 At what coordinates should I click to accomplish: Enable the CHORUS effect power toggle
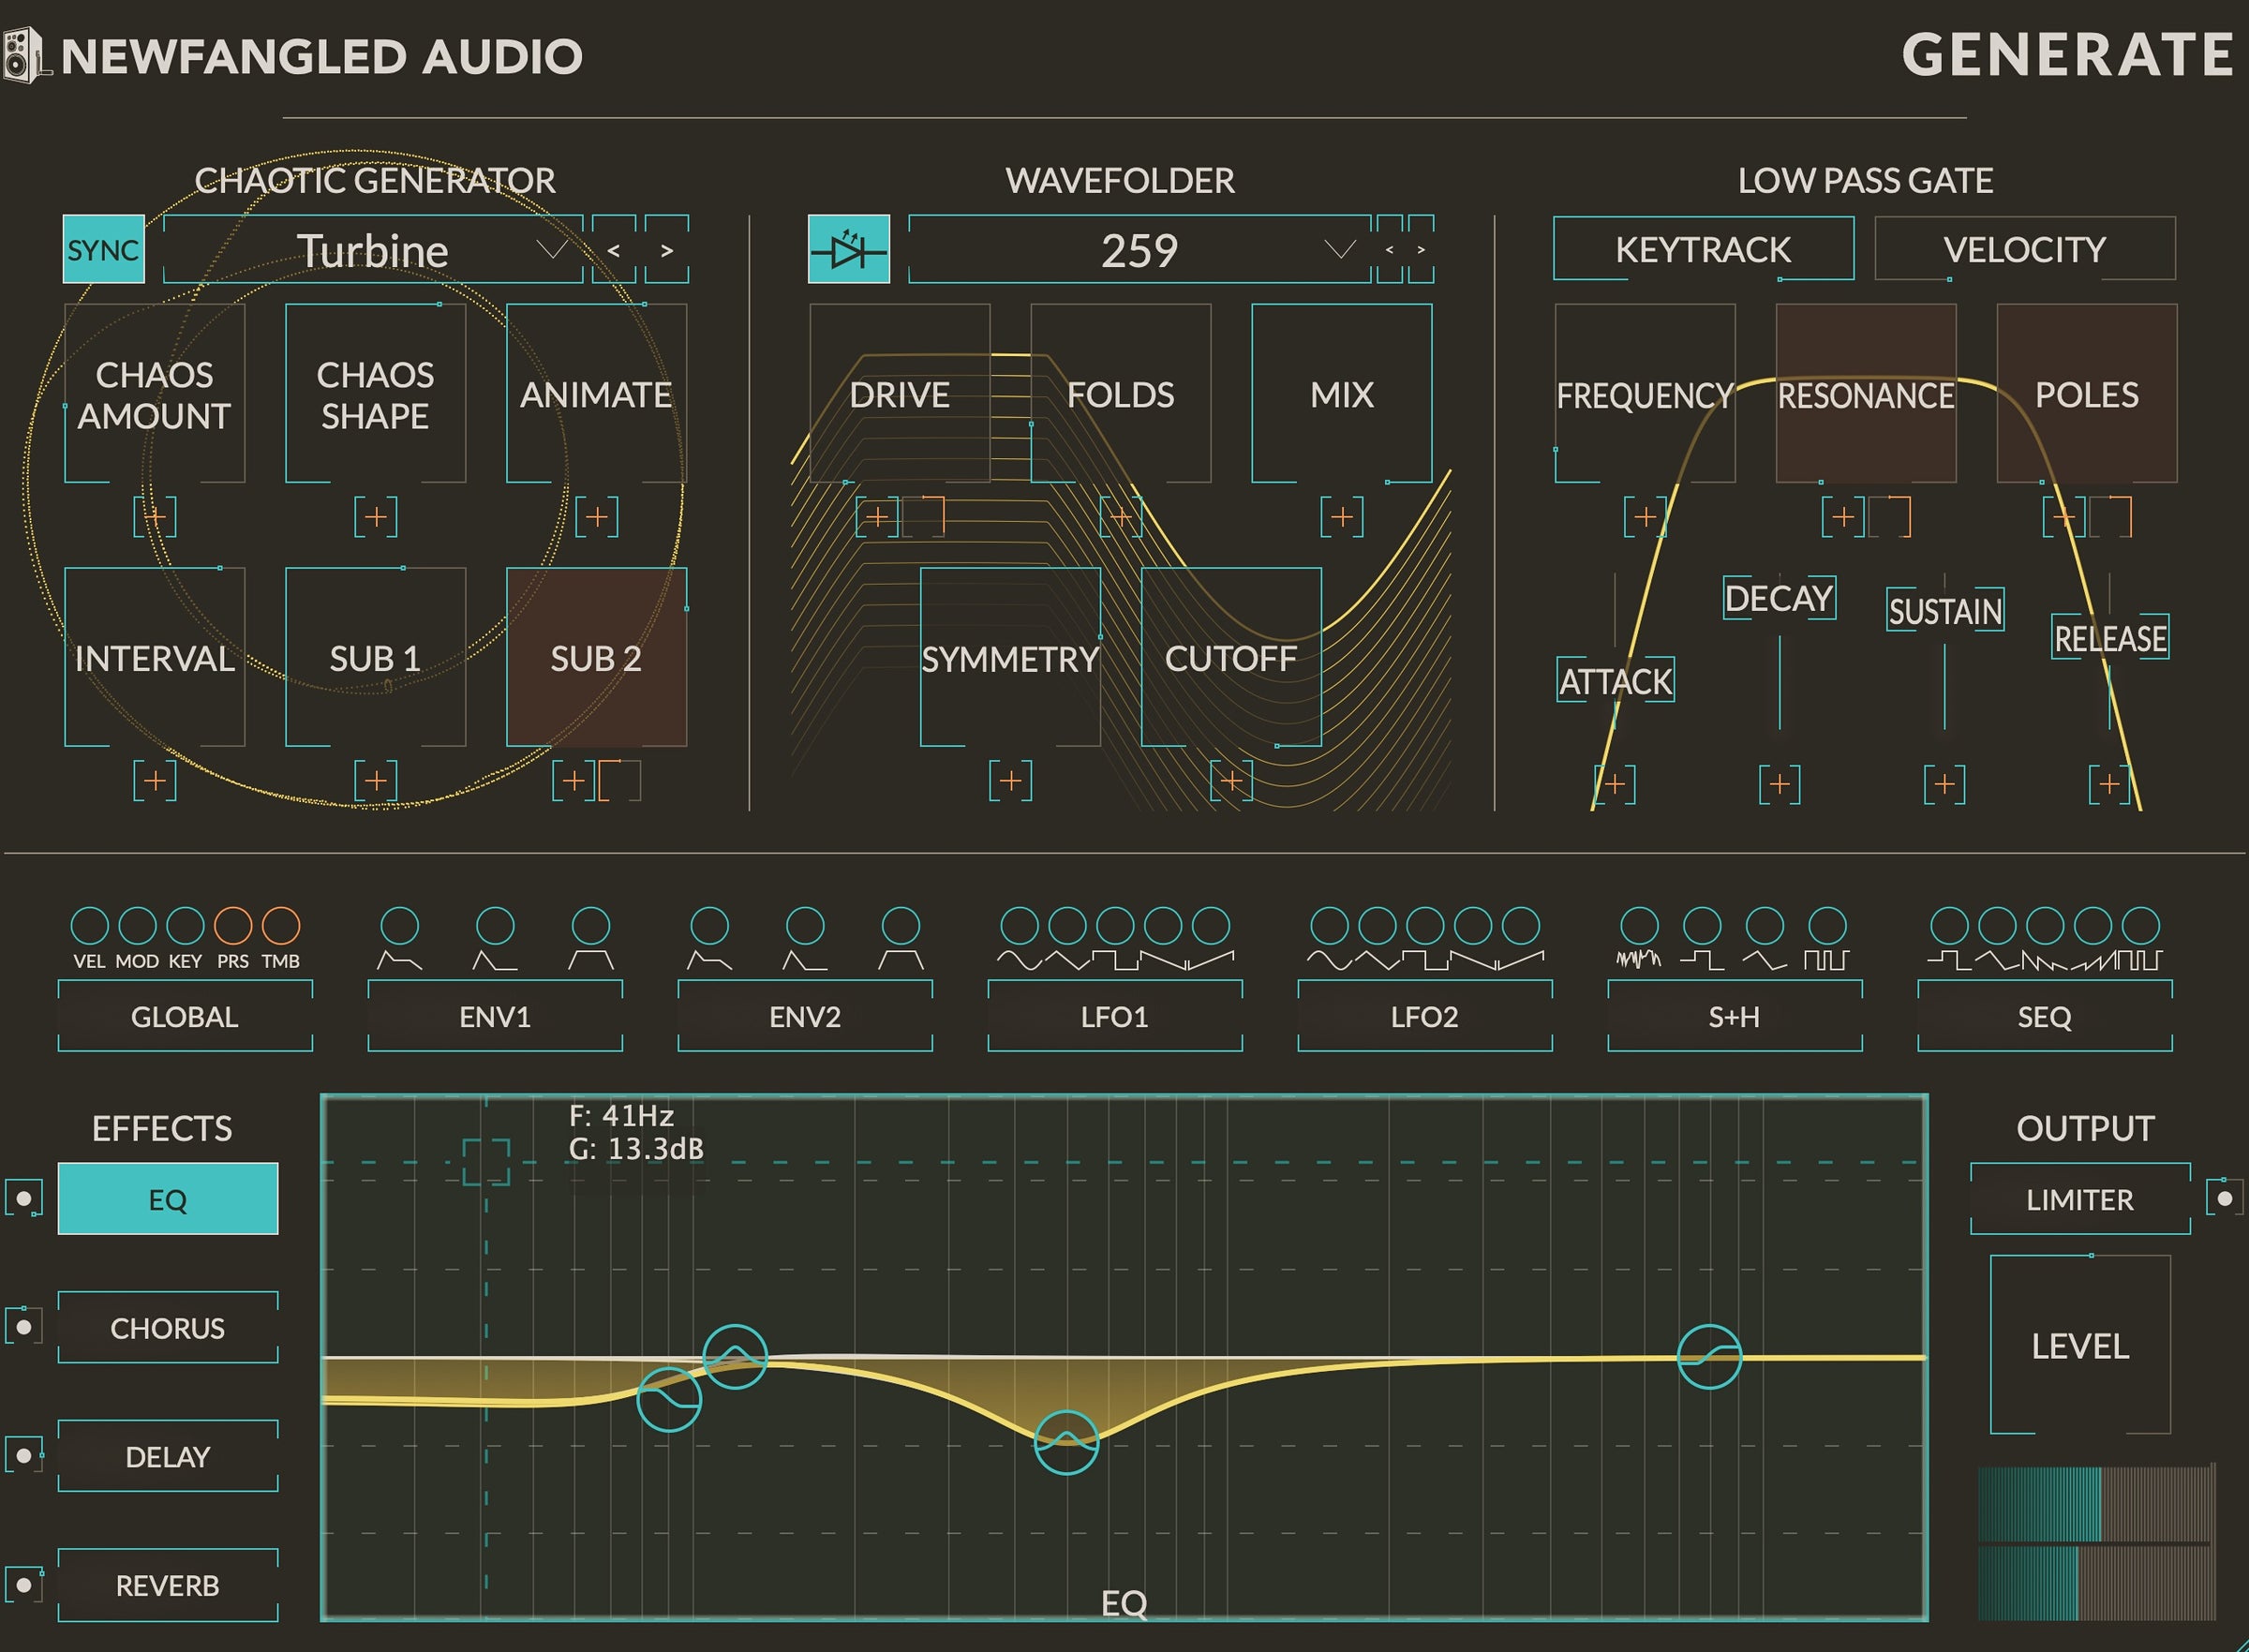24,1326
